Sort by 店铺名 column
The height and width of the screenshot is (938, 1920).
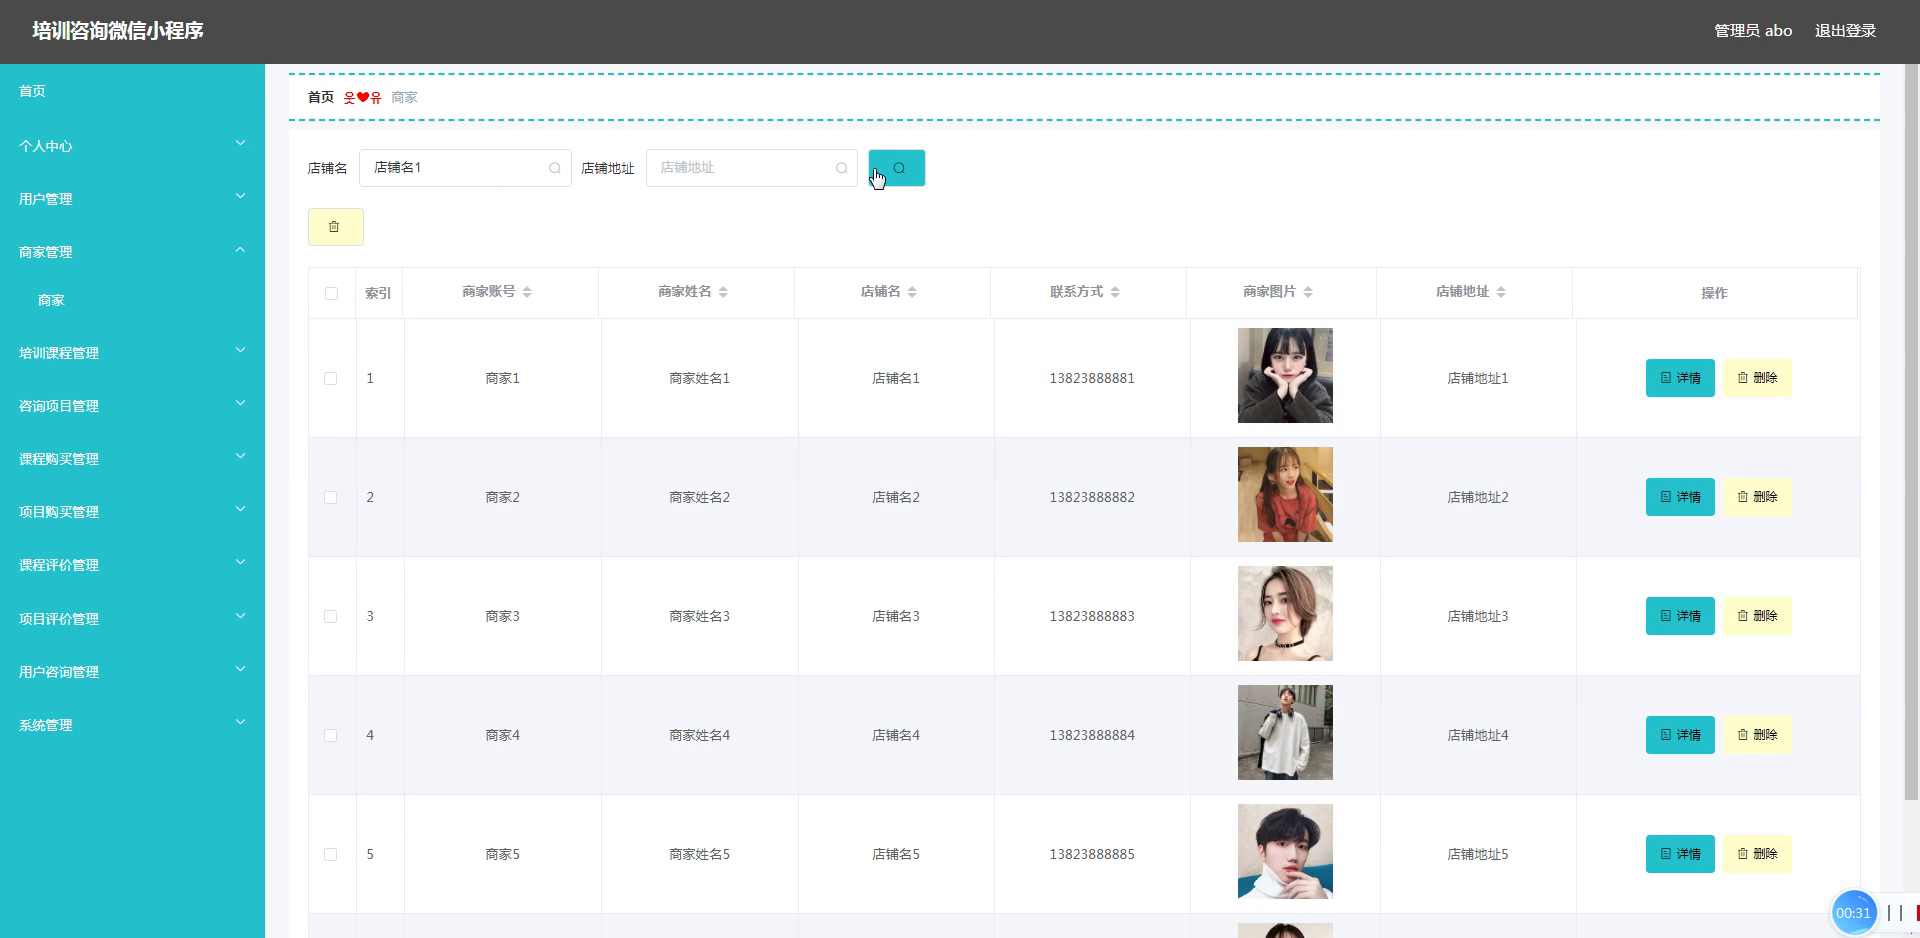[912, 292]
